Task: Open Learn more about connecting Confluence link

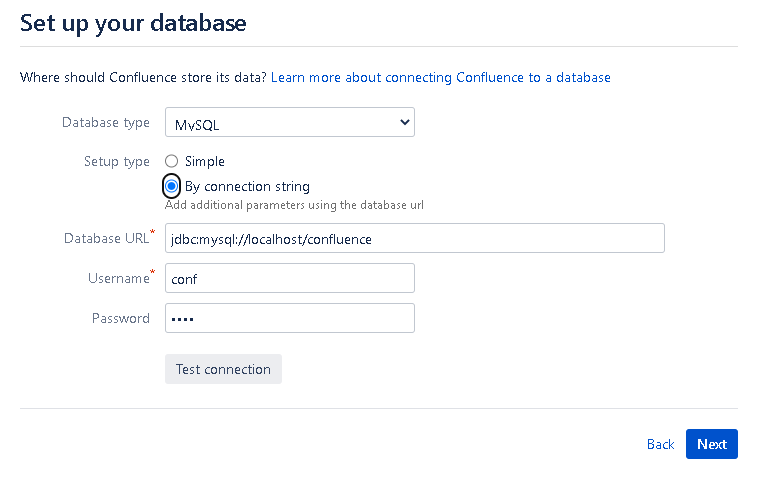Action: (x=440, y=78)
